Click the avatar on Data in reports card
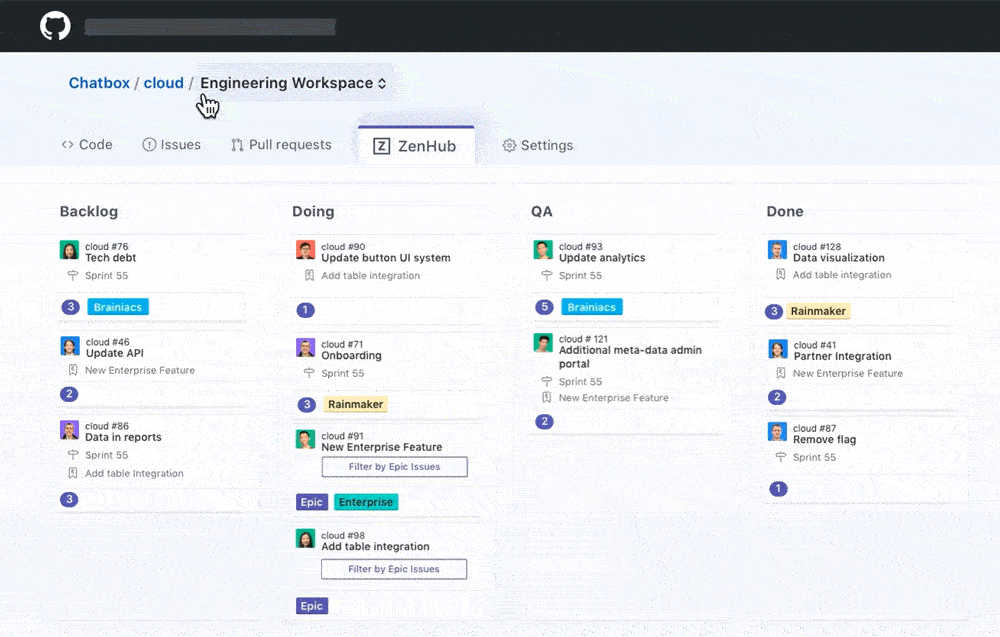1000x637 pixels. pos(69,430)
